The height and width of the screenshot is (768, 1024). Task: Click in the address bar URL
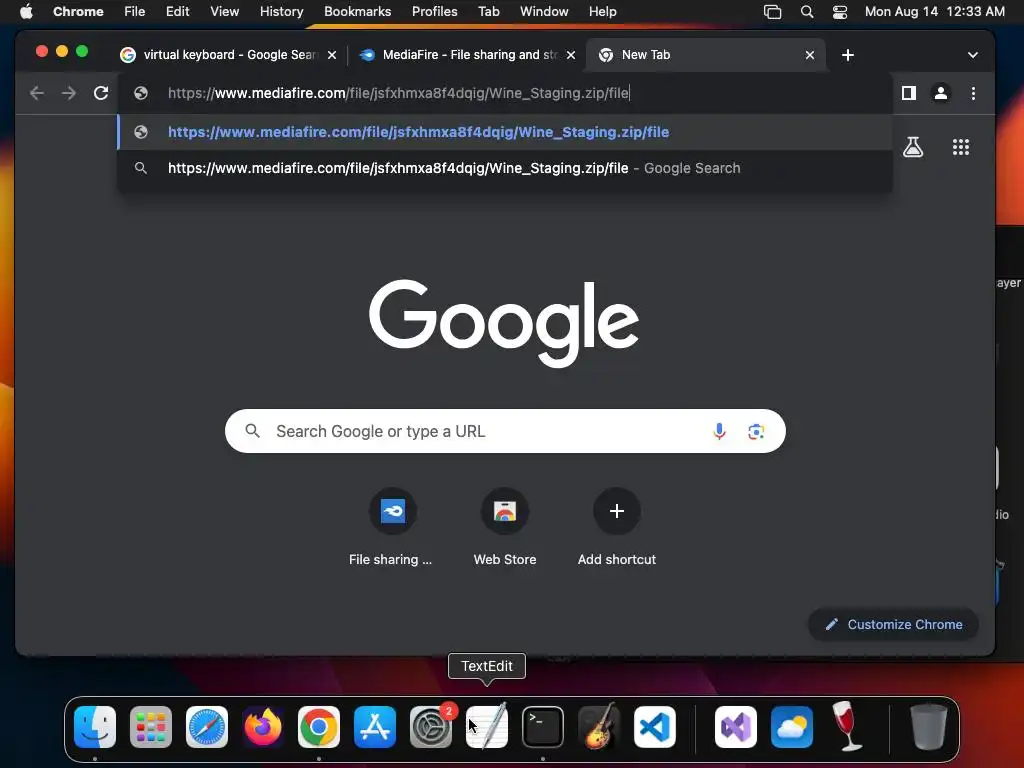click(398, 93)
